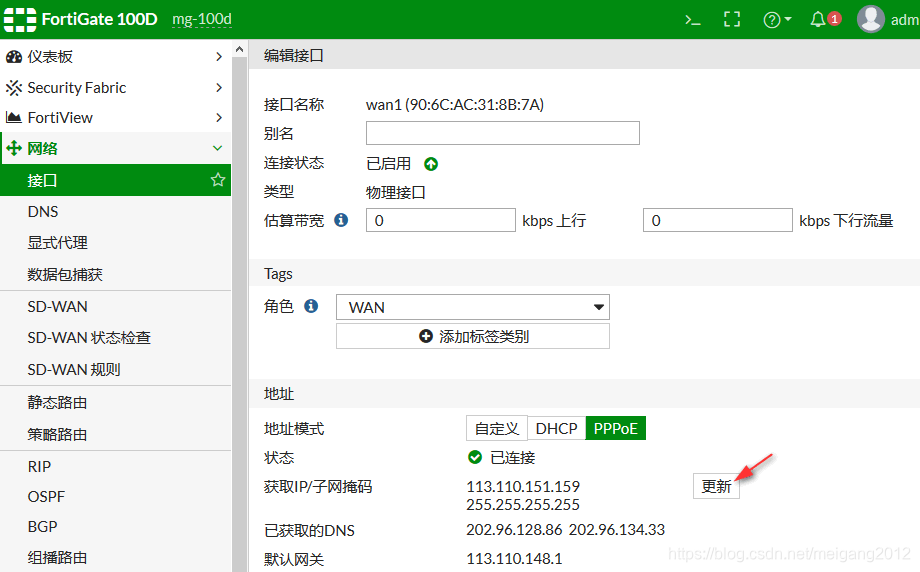Show the 估算带宽 info tooltip icon

[x=341, y=220]
